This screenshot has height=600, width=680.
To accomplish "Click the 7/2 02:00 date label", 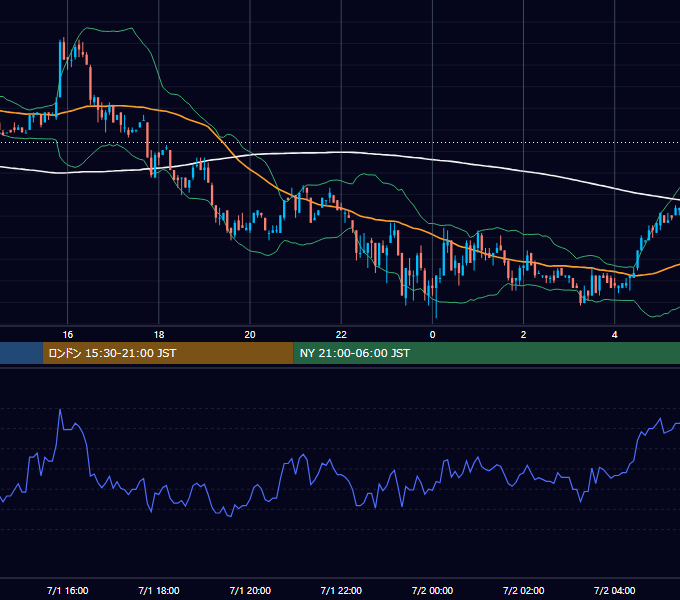I will tap(523, 590).
